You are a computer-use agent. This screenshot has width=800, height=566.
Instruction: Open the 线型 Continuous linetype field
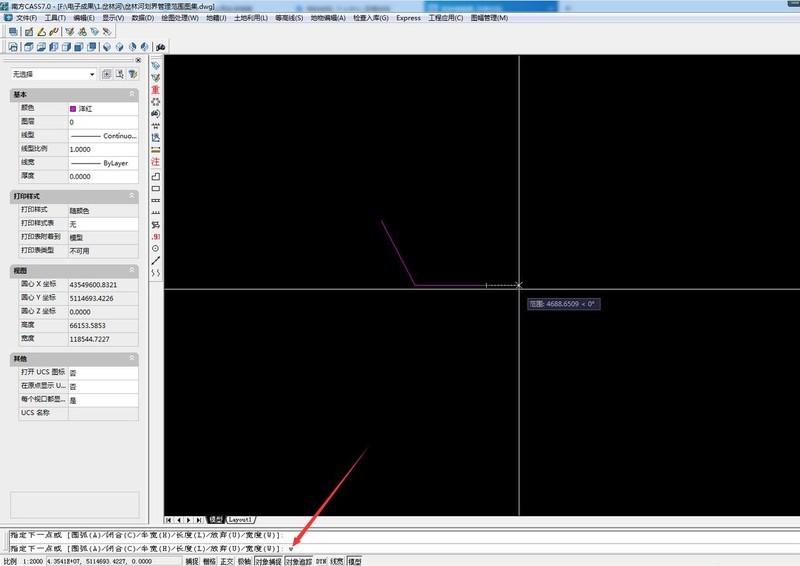pos(103,136)
